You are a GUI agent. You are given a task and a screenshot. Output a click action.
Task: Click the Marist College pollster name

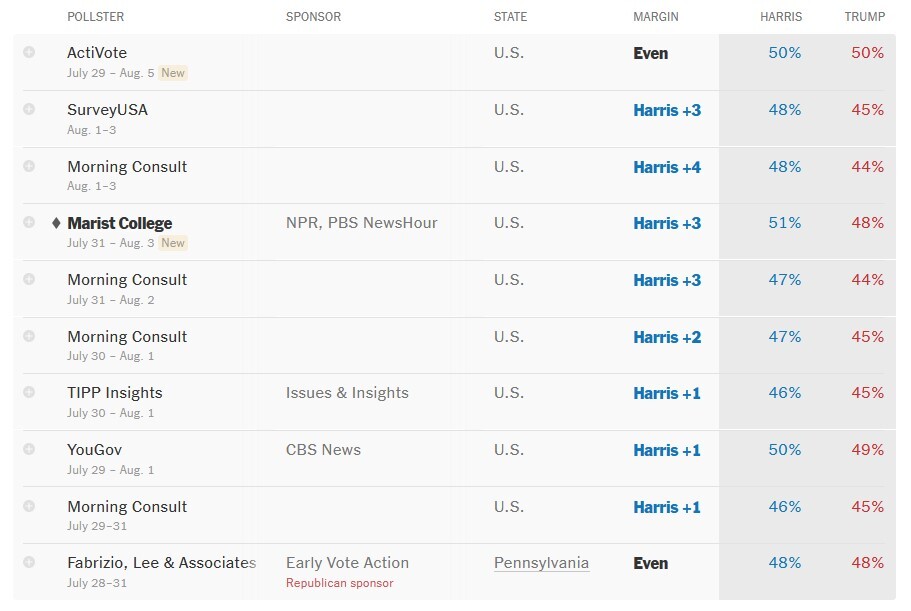120,223
